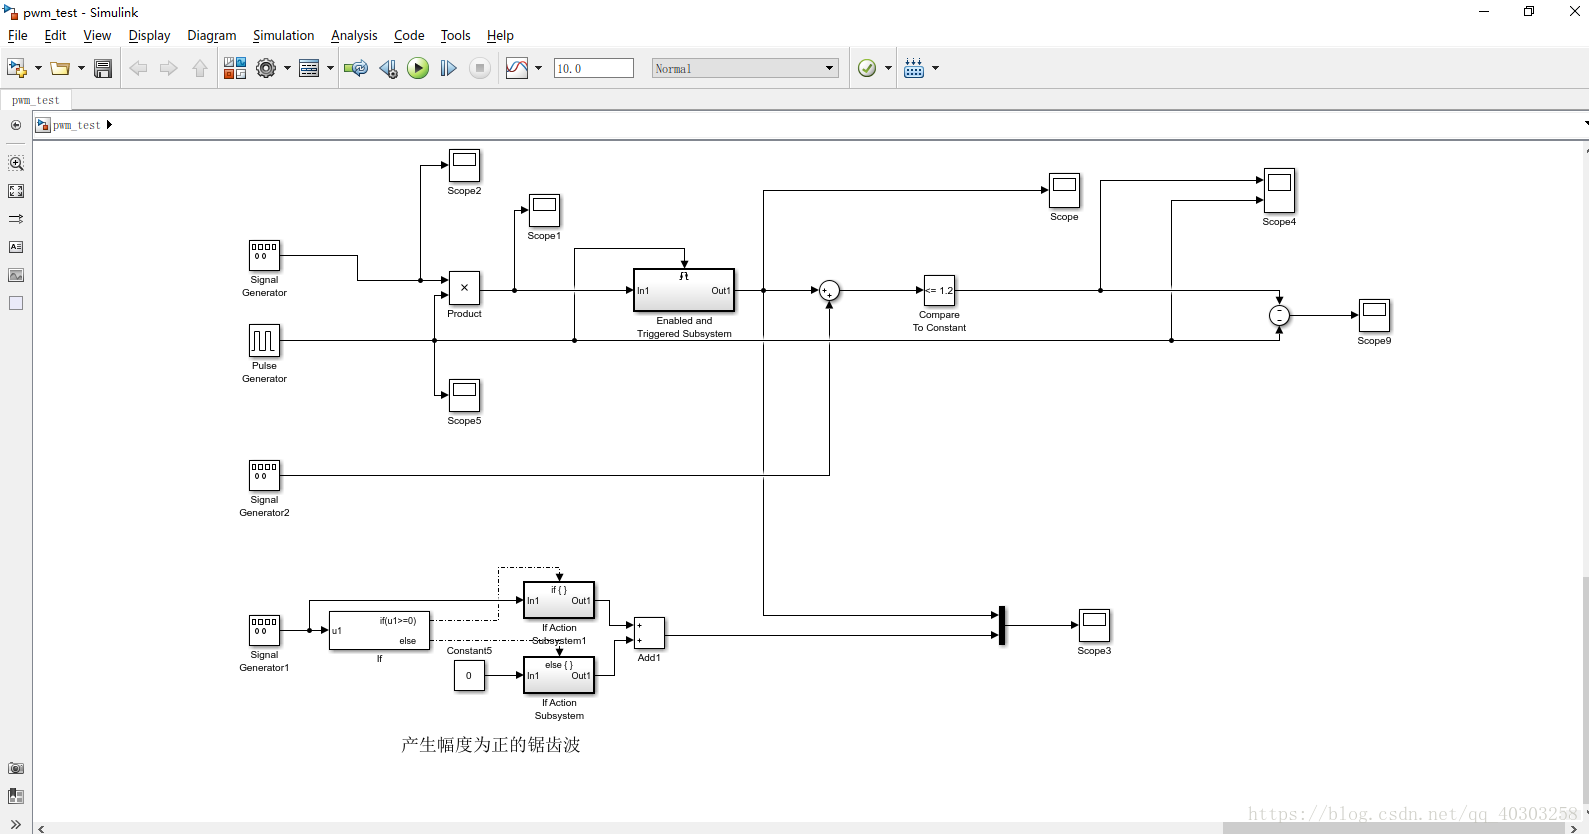
Task: Click the Forward navigation arrow
Action: 169,68
